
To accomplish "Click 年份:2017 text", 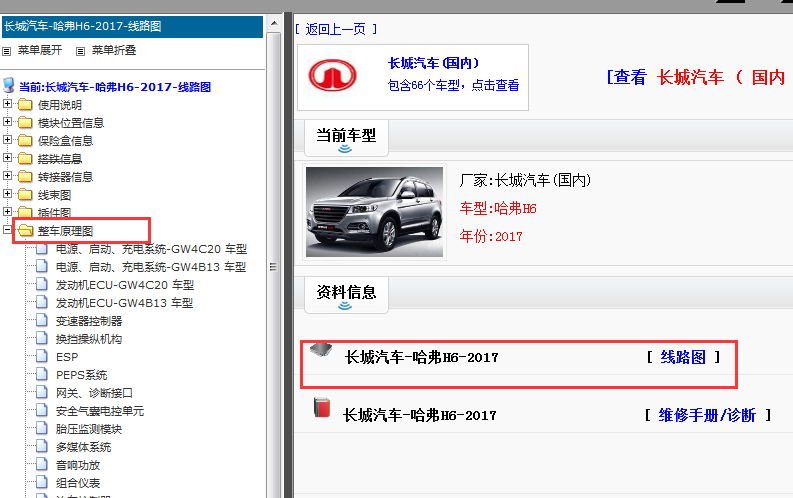I will pos(491,236).
